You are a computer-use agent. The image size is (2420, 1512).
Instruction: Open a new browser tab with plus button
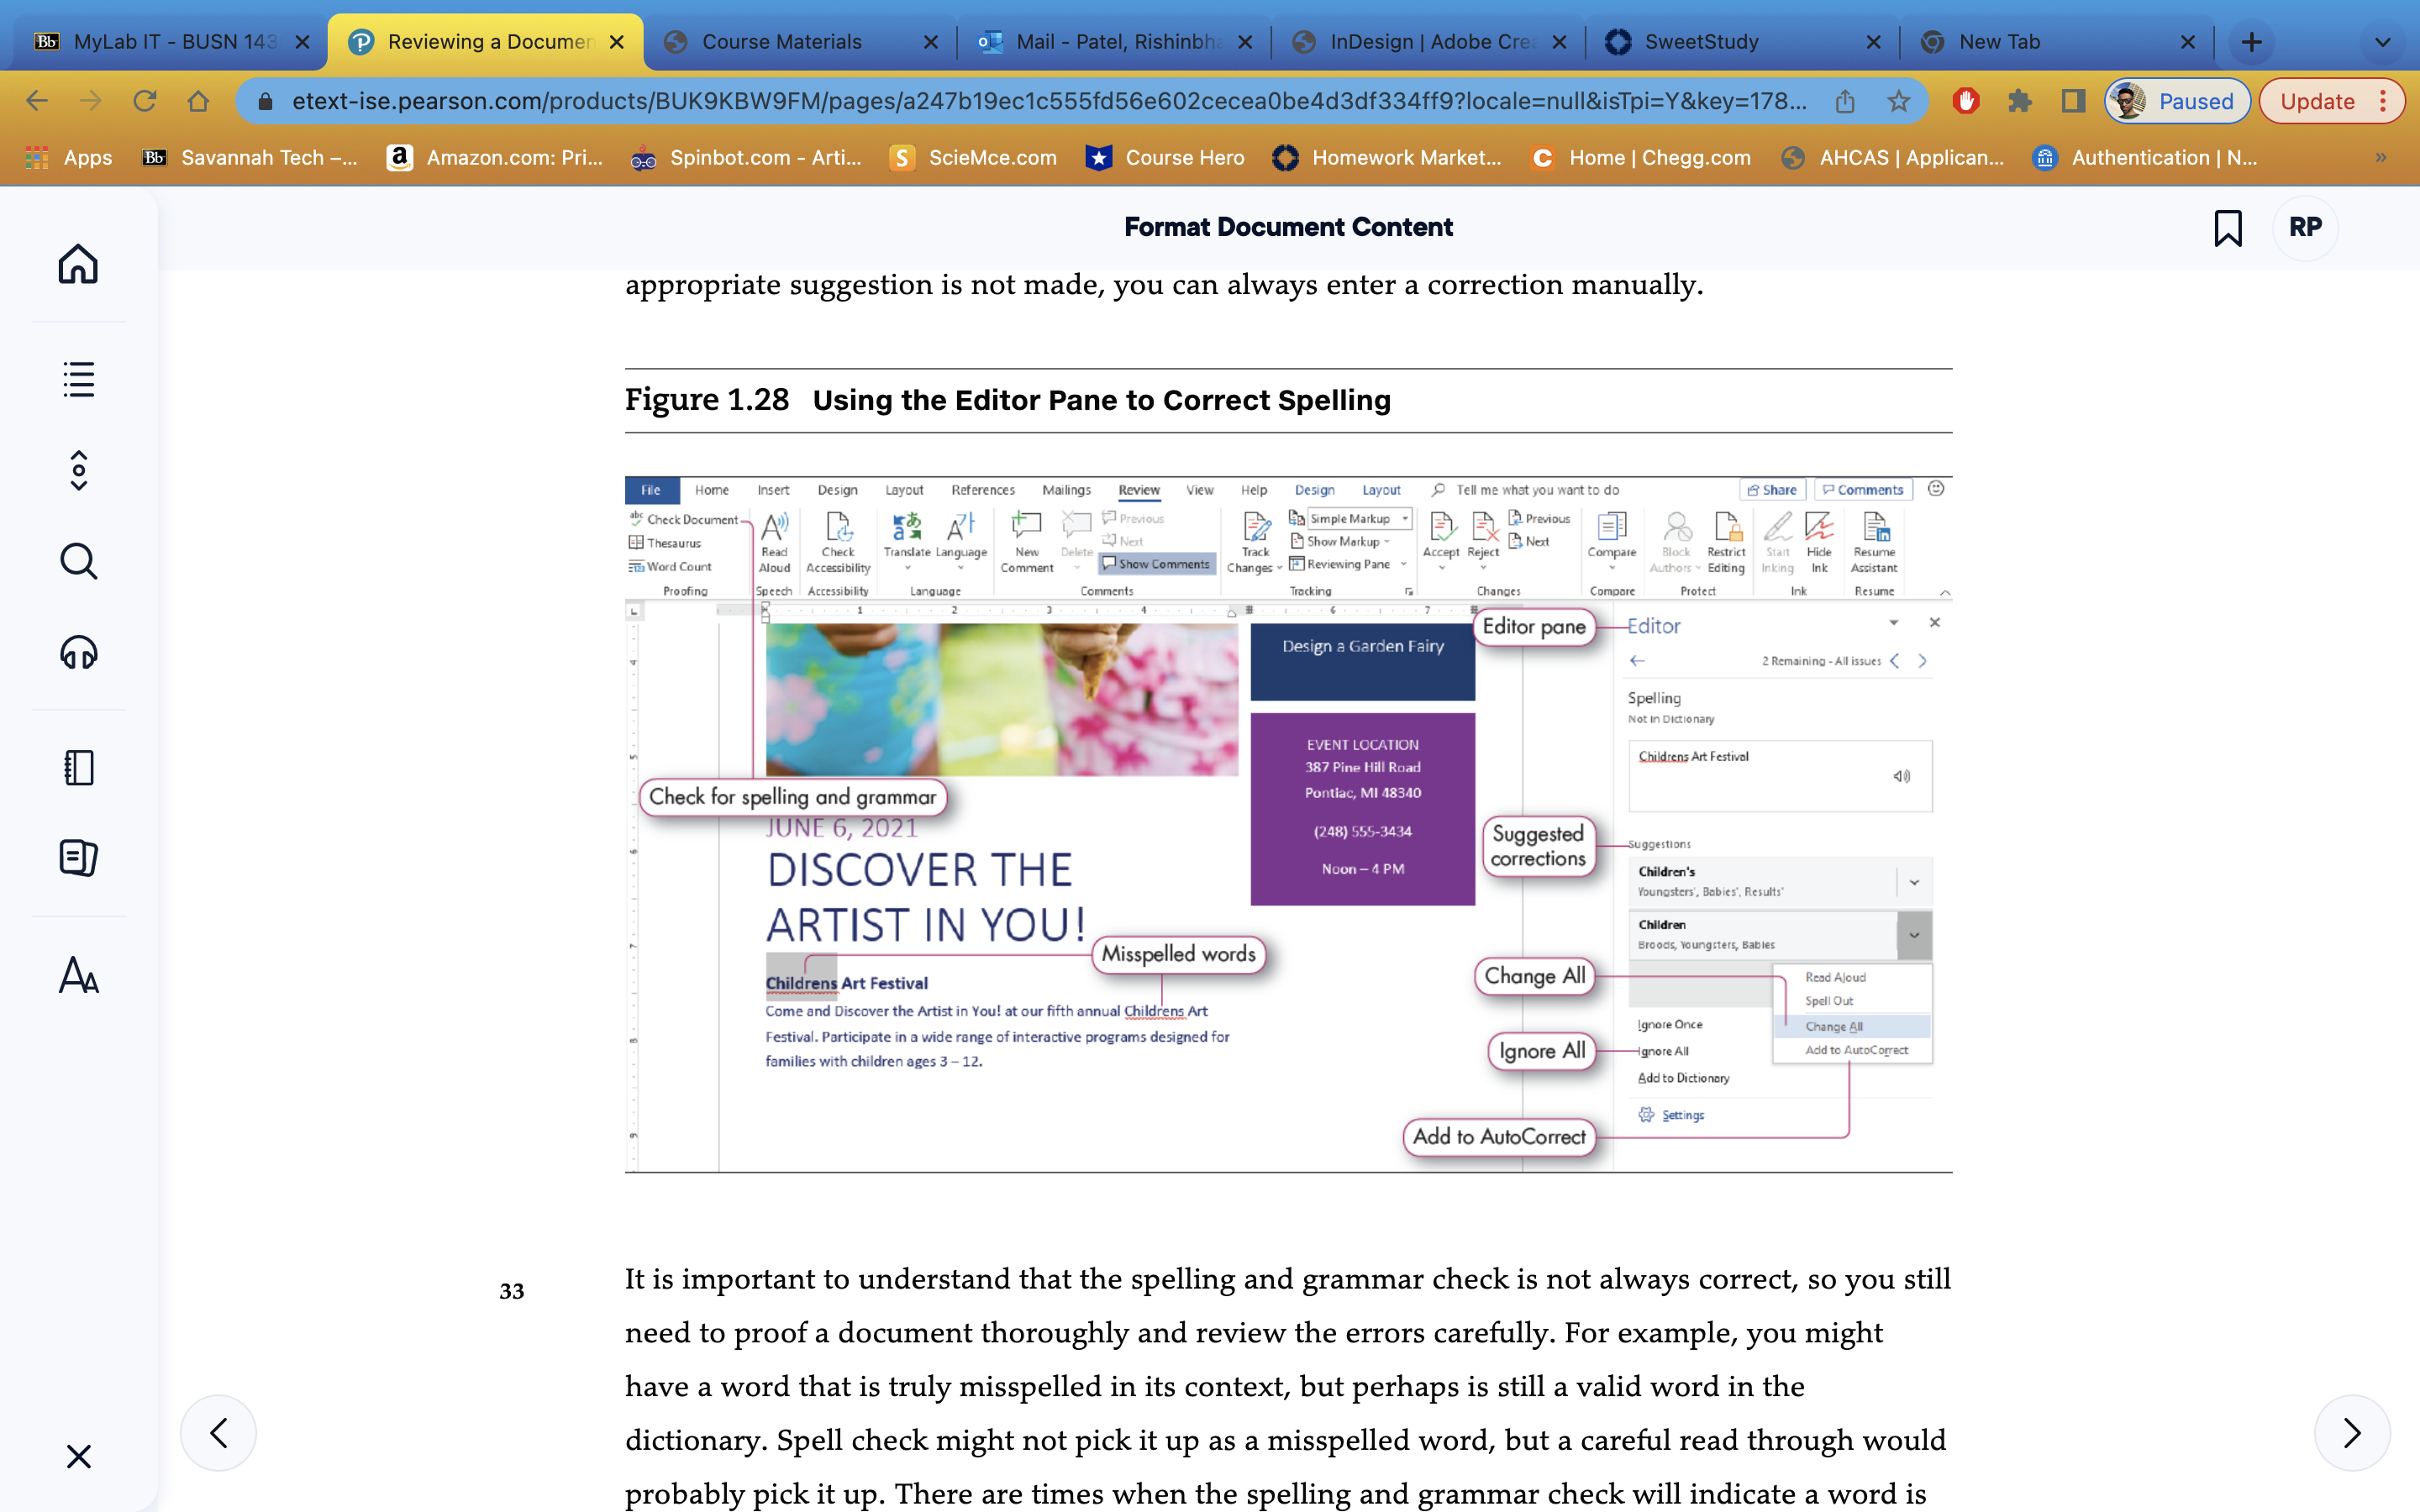[x=2251, y=42]
